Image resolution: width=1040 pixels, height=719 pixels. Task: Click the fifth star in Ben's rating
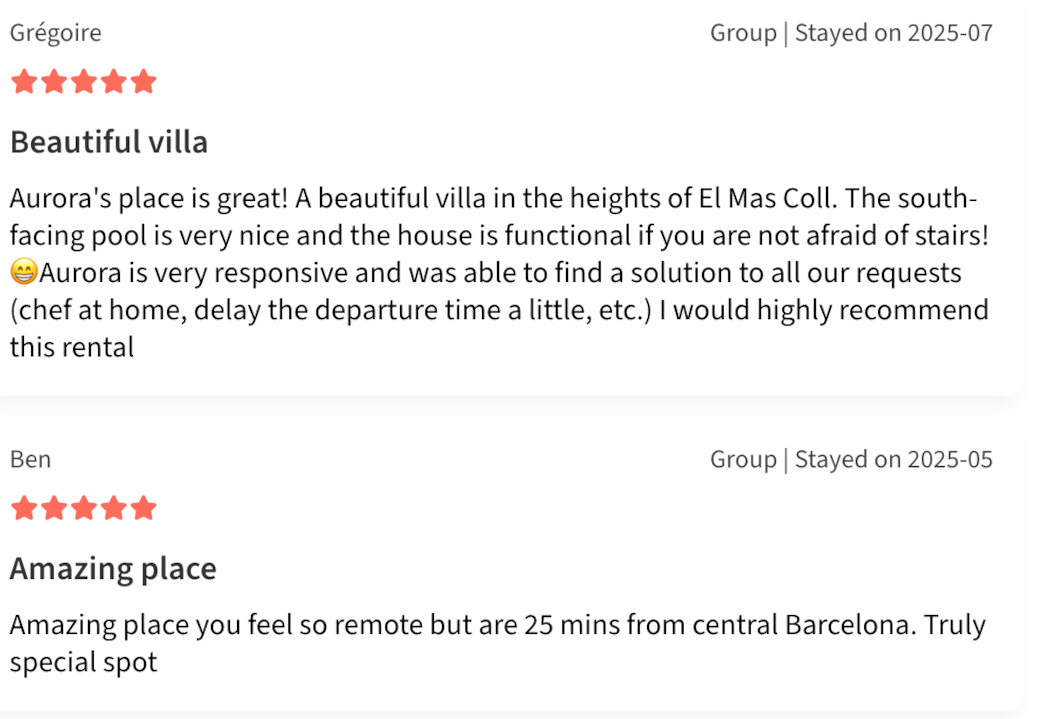pyautogui.click(x=144, y=509)
